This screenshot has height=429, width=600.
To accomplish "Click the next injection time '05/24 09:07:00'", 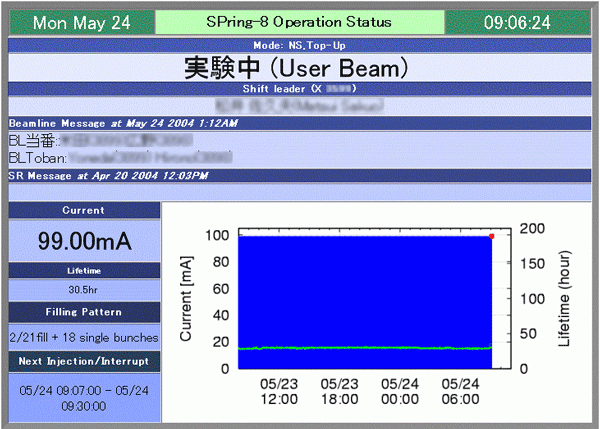I will pyautogui.click(x=60, y=391).
